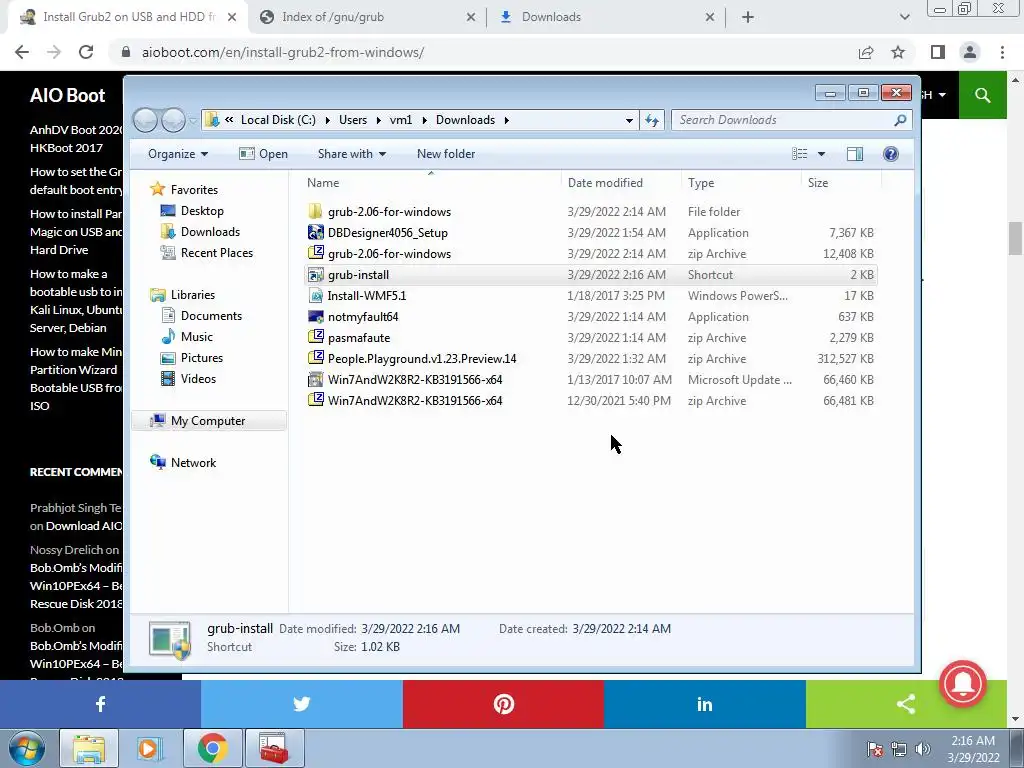Image resolution: width=1024 pixels, height=768 pixels.
Task: Select notmyfault64 application icon
Action: coord(315,317)
